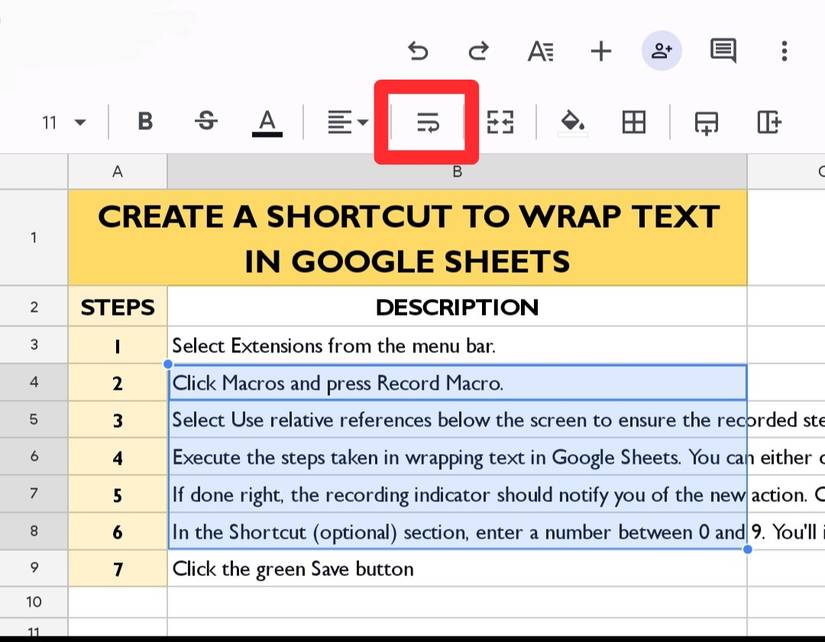Image resolution: width=825 pixels, height=642 pixels.
Task: Select the row 4 header
Action: (34, 383)
